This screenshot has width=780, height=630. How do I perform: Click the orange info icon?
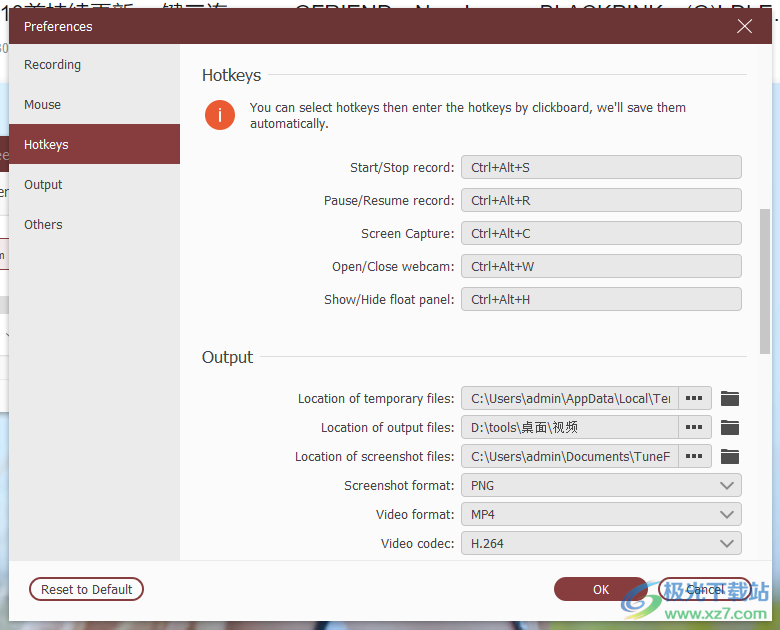point(220,115)
